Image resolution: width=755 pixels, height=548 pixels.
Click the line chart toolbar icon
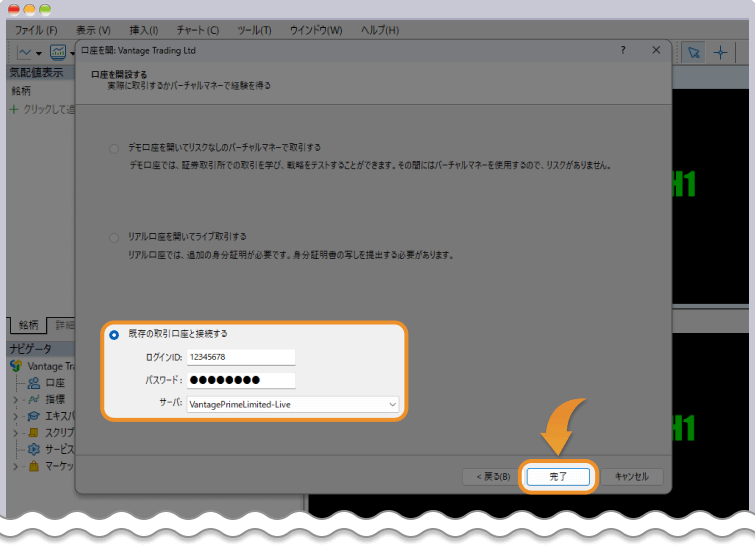click(24, 52)
